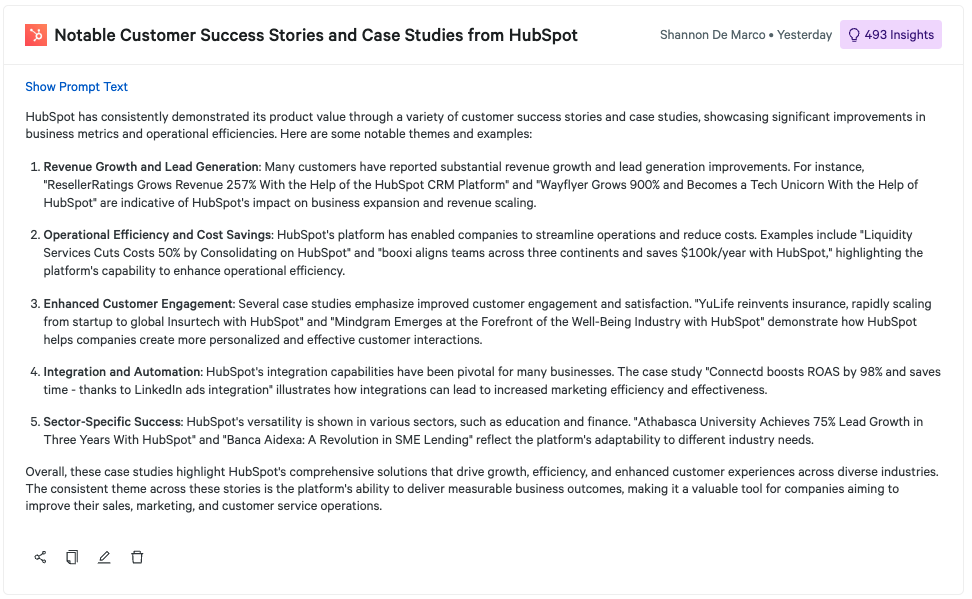Click the Notable Customer Success Stories title
The height and width of the screenshot is (599, 972).
pyautogui.click(x=316, y=35)
